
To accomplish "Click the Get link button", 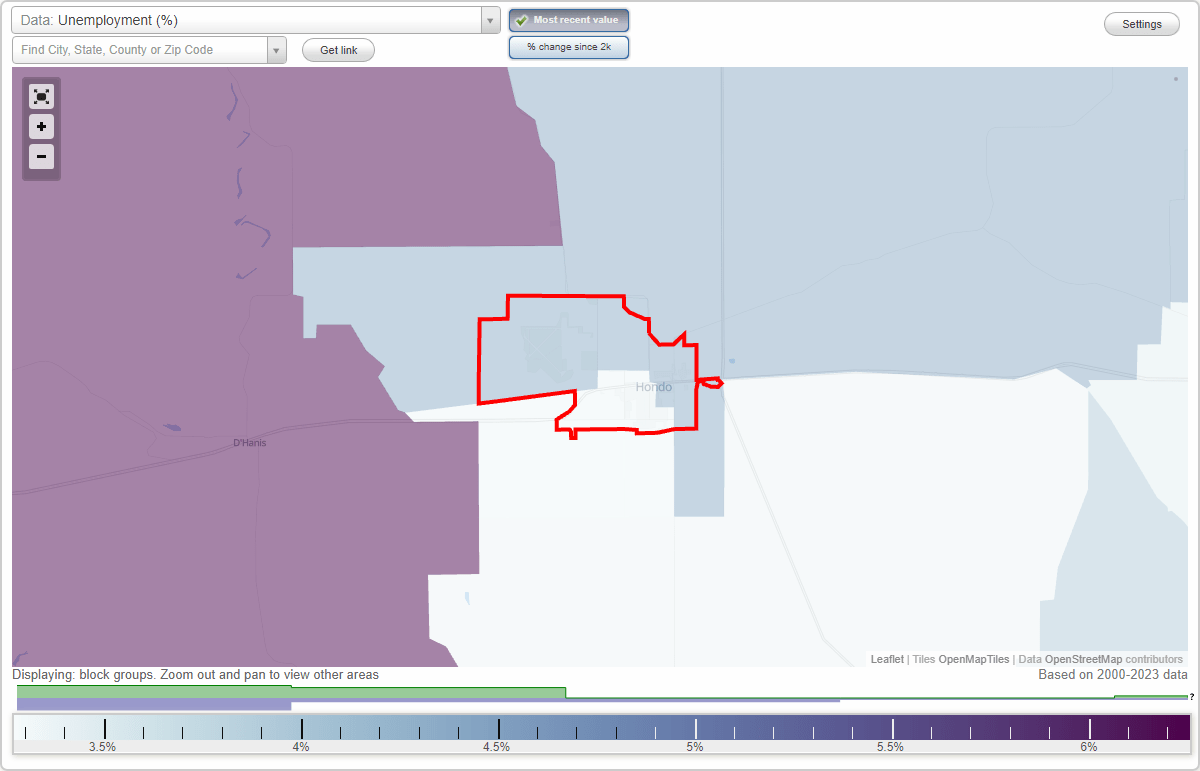I will tap(337, 49).
